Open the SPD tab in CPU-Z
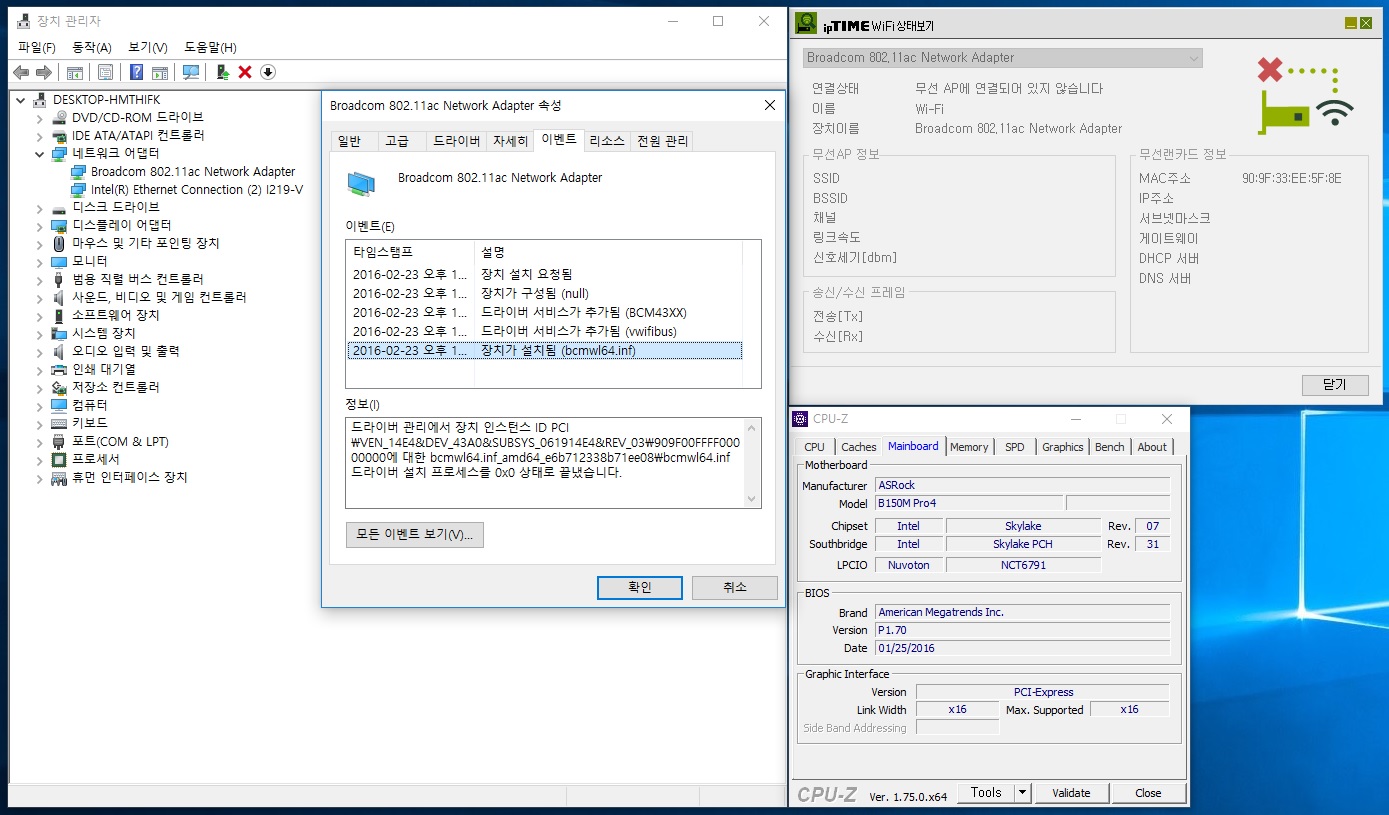The height and width of the screenshot is (815, 1389). click(1015, 447)
